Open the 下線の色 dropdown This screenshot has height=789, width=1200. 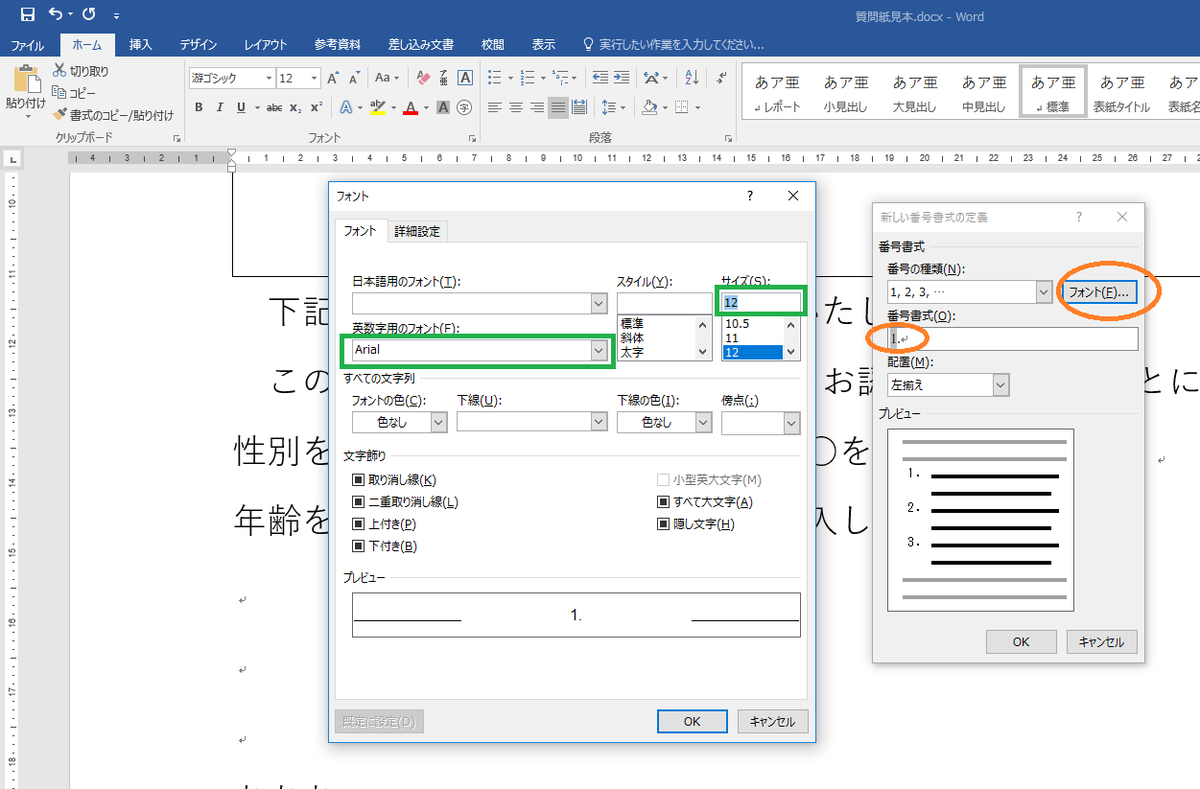pos(703,423)
